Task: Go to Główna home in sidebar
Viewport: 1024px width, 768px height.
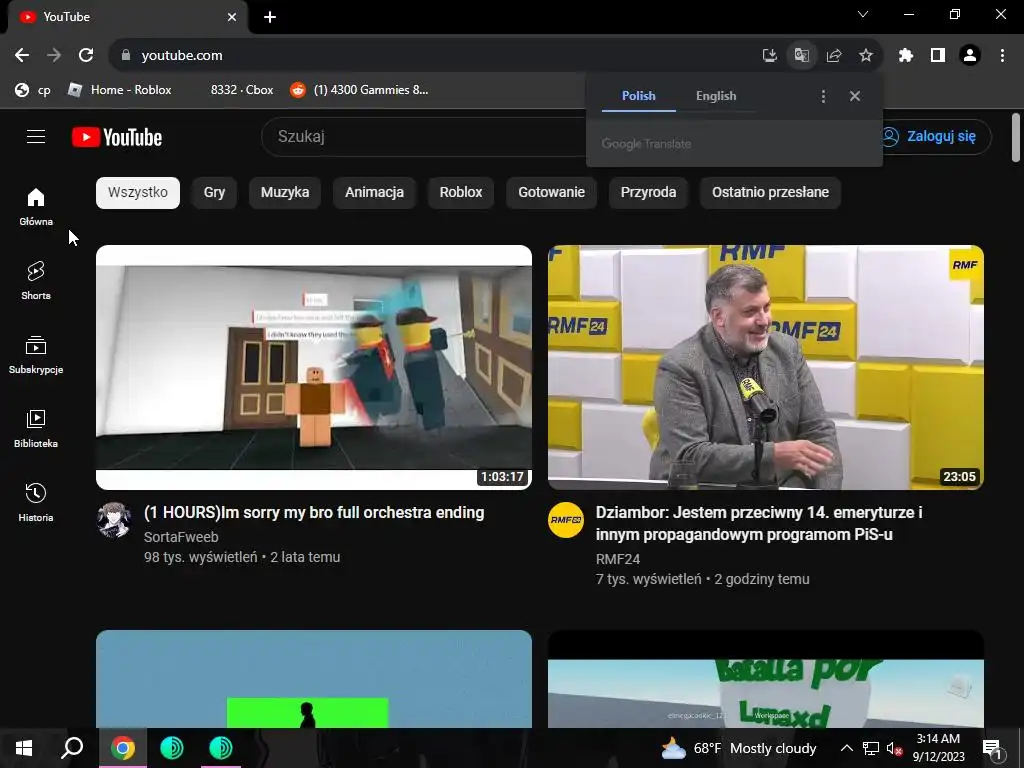Action: pos(36,207)
